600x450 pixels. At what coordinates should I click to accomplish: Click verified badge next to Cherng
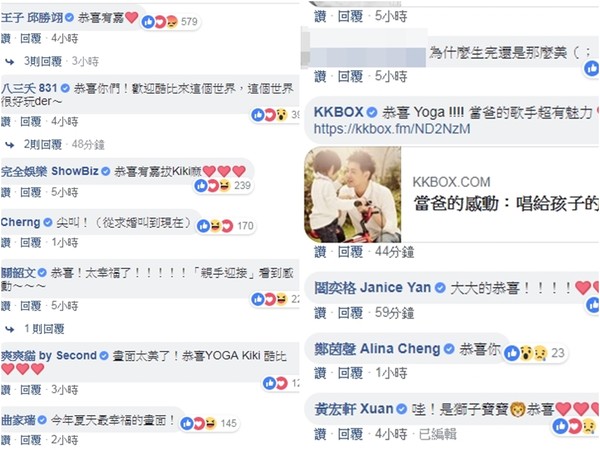coord(48,222)
